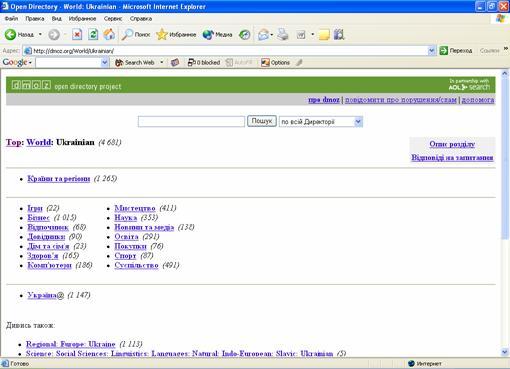Open the 'Опис розділу' link
Image resolution: width=510 pixels, height=369 pixels.
[x=452, y=144]
